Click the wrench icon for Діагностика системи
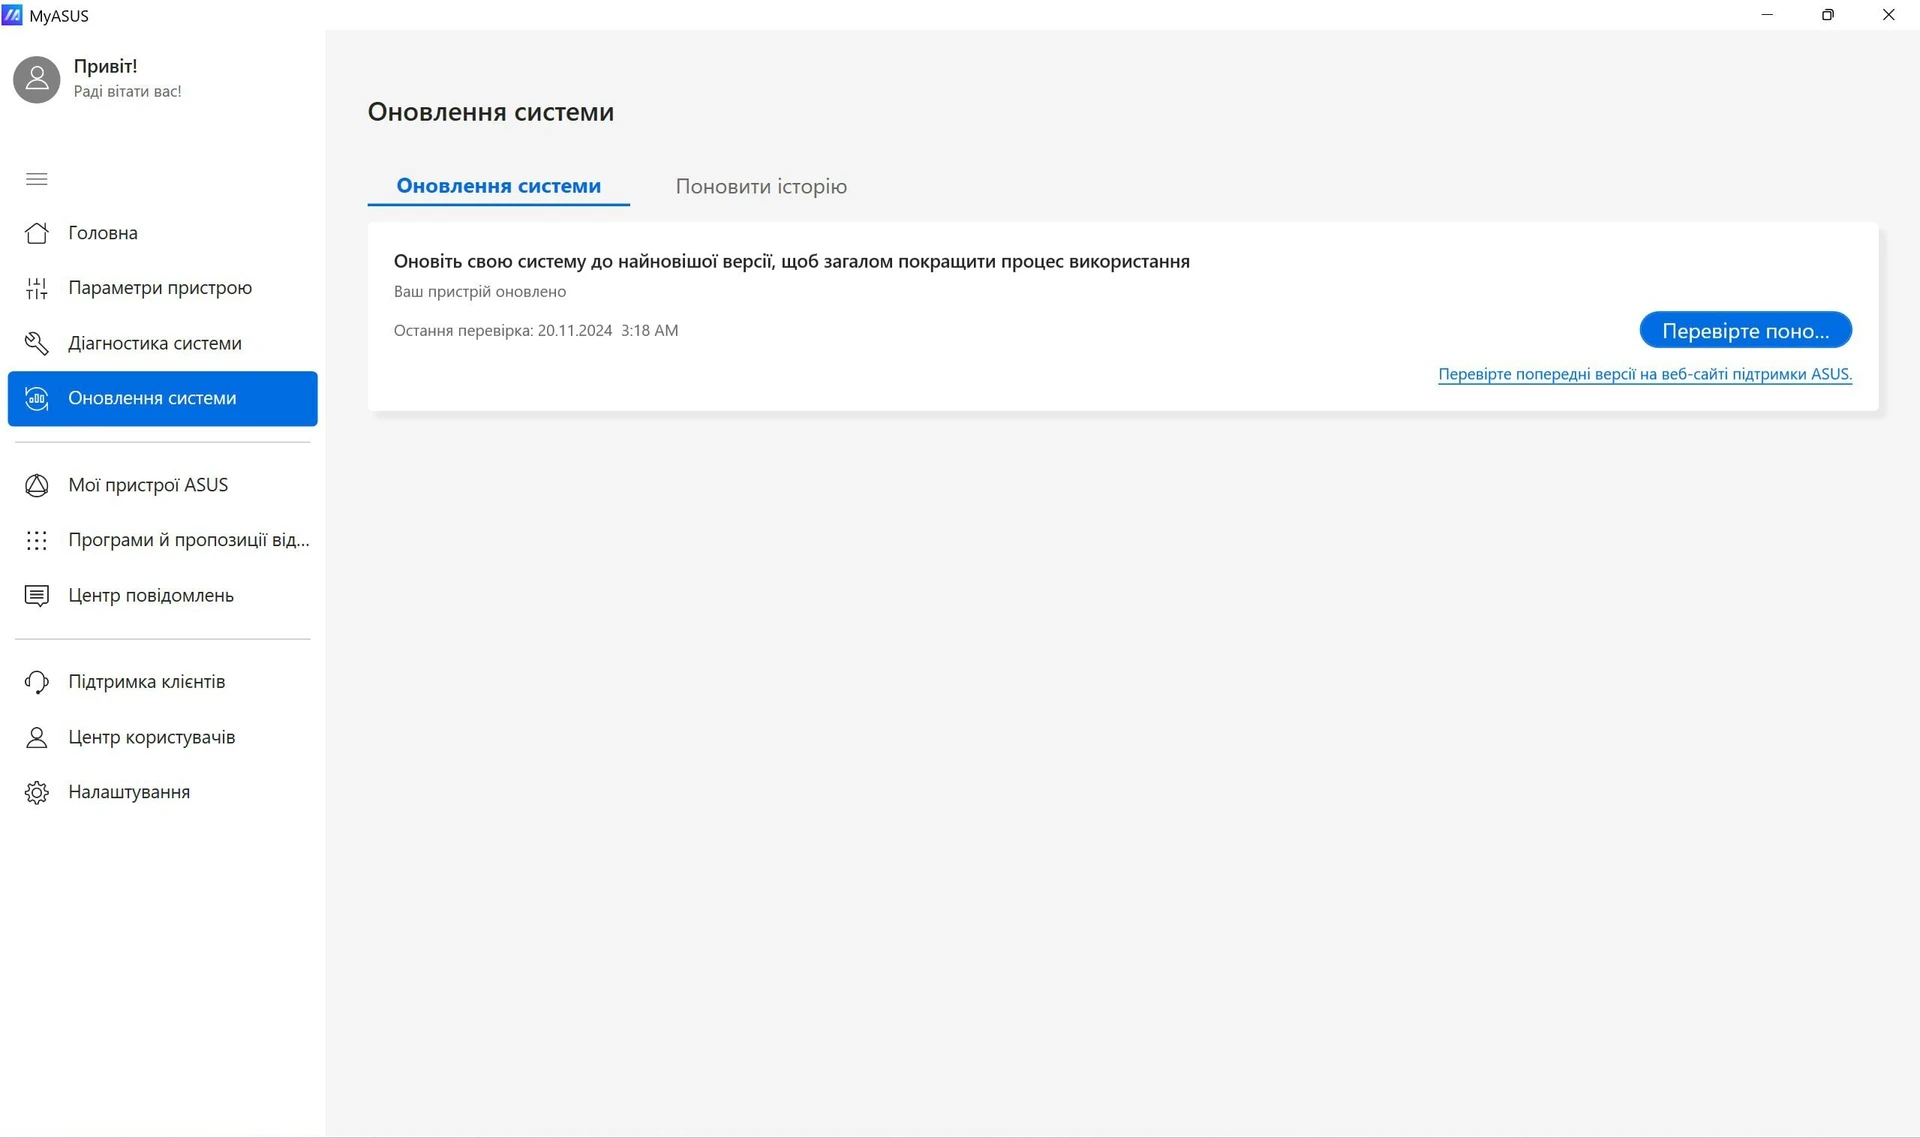This screenshot has height=1138, width=1920. click(x=37, y=343)
